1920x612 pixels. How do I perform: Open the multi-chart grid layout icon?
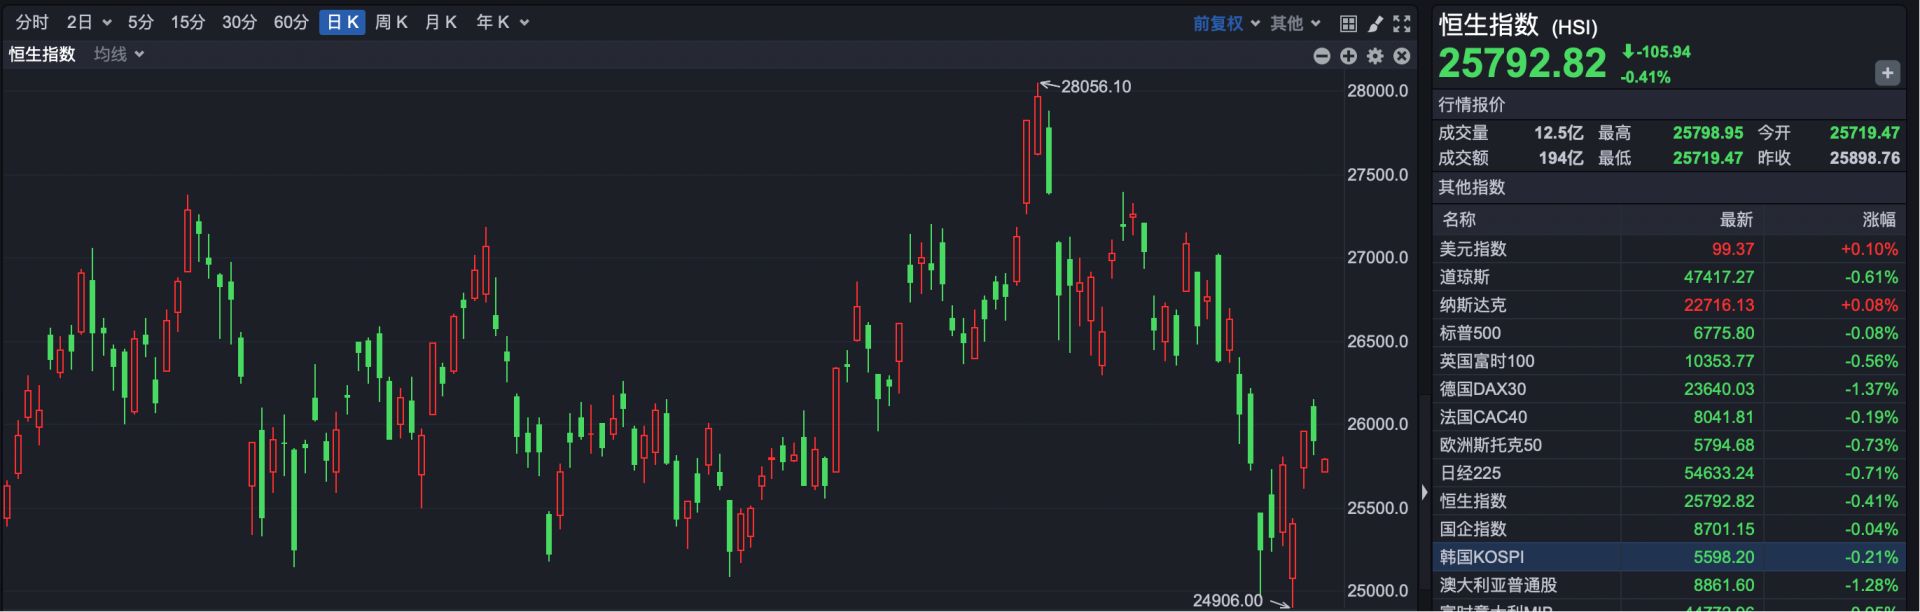pyautogui.click(x=1348, y=23)
